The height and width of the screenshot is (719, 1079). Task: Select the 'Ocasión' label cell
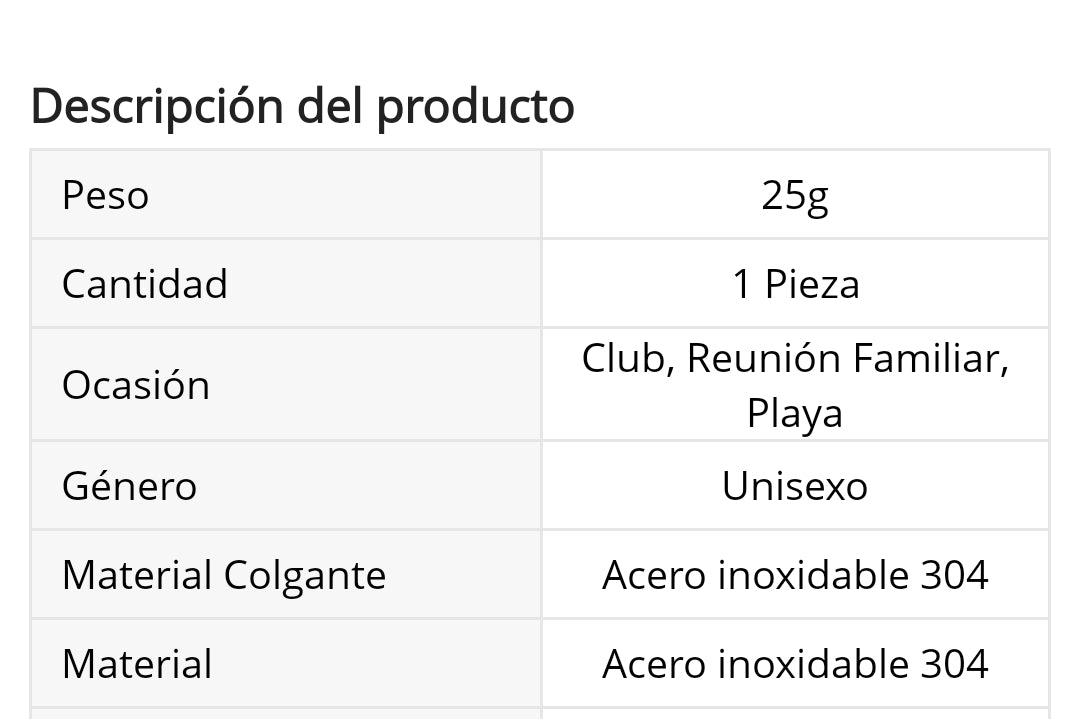click(x=286, y=385)
